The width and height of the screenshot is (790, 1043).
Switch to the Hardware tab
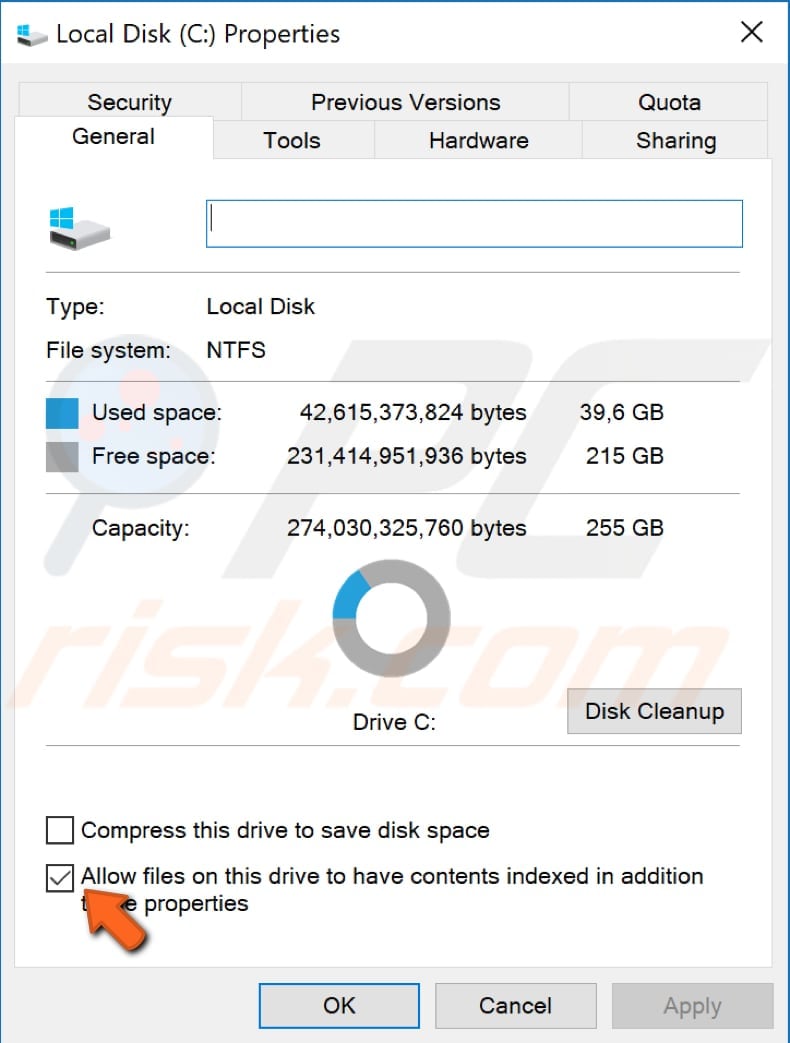[478, 140]
